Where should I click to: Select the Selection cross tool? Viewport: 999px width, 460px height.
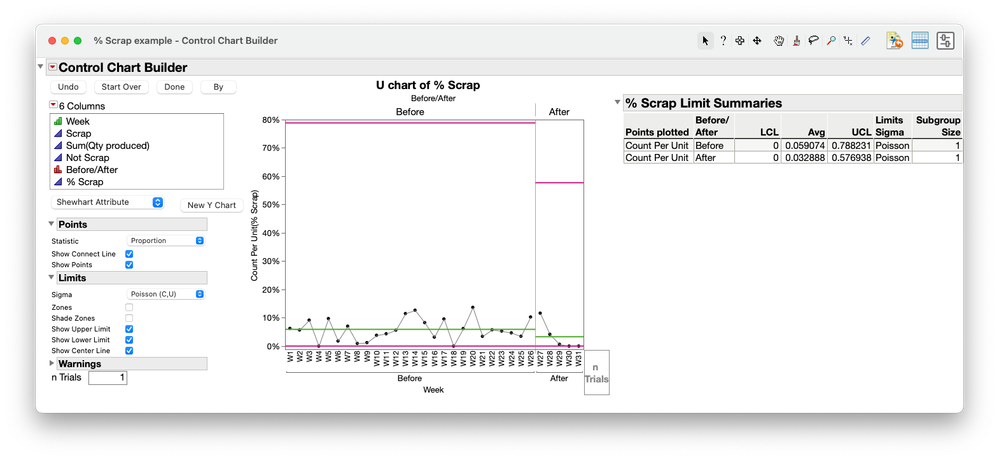click(x=740, y=41)
